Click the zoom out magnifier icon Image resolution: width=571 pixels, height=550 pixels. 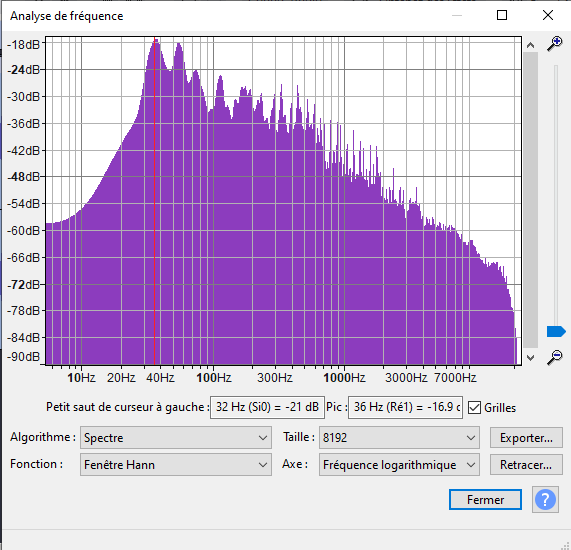point(555,357)
